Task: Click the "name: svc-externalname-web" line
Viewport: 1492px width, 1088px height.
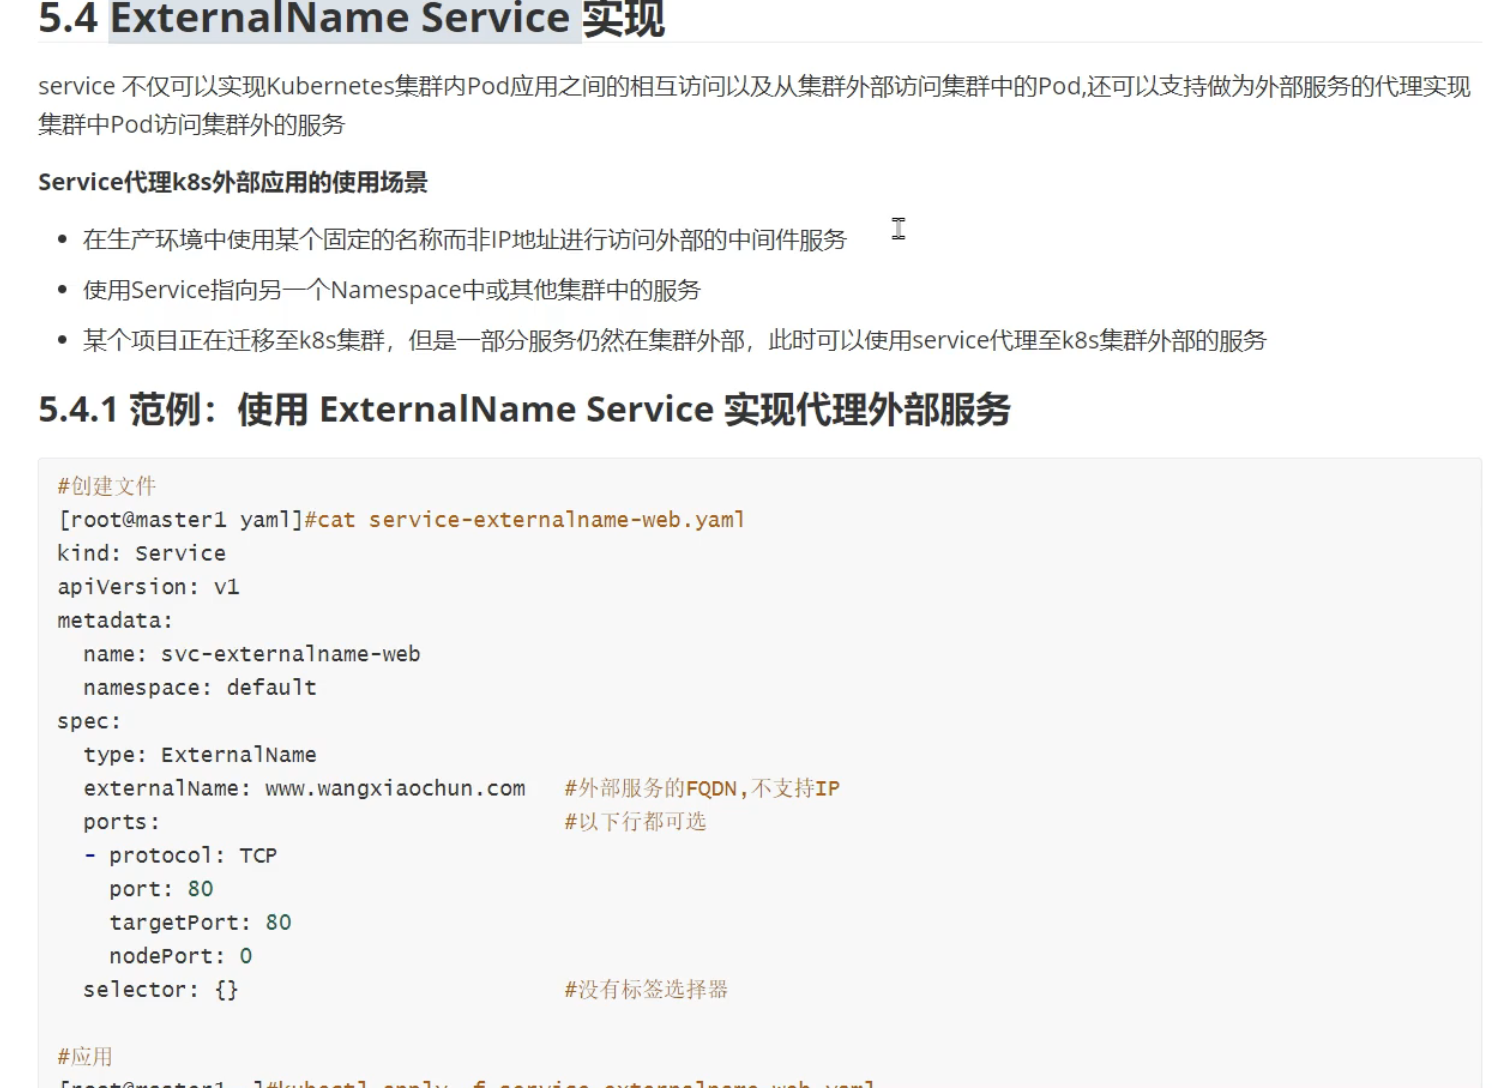Action: 251,654
